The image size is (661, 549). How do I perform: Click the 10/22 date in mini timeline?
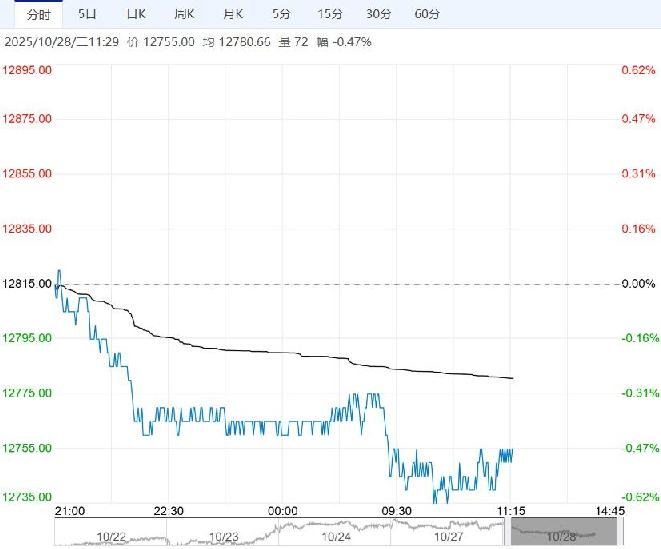click(111, 535)
